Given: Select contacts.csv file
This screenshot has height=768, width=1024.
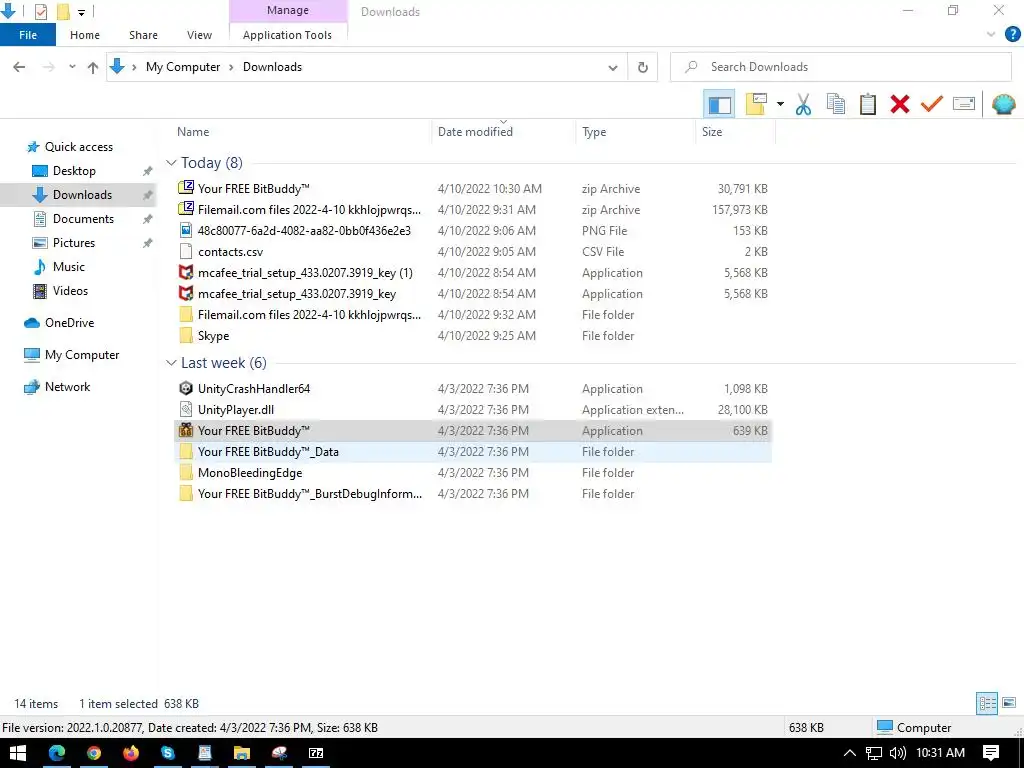Looking at the screenshot, I should click(x=473, y=251).
